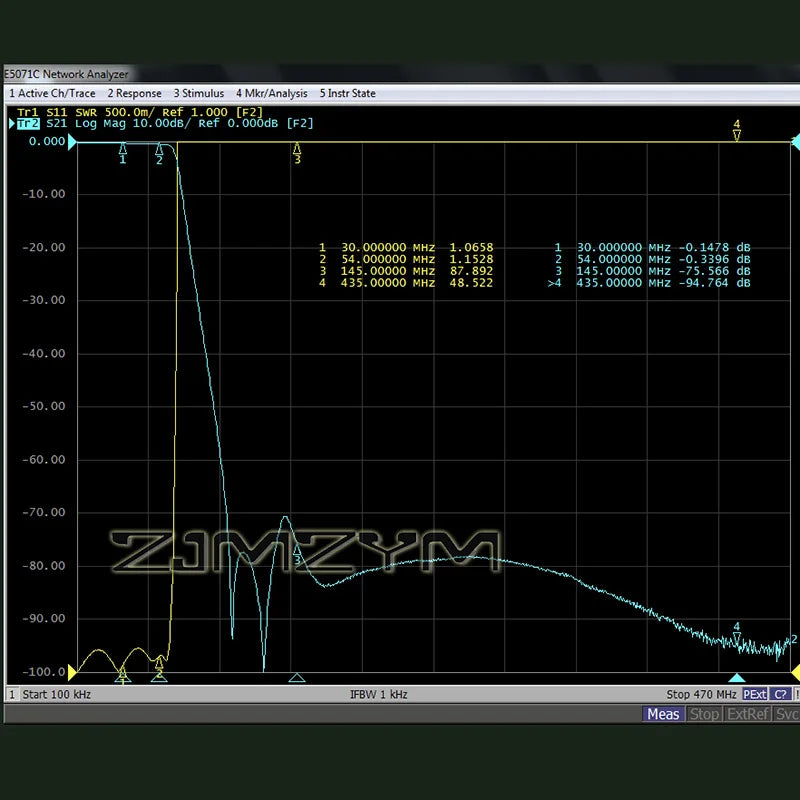Click the filled cyan marker-4 triangle on the frequency axis
Viewport: 800px width, 800px height.
tap(737, 678)
